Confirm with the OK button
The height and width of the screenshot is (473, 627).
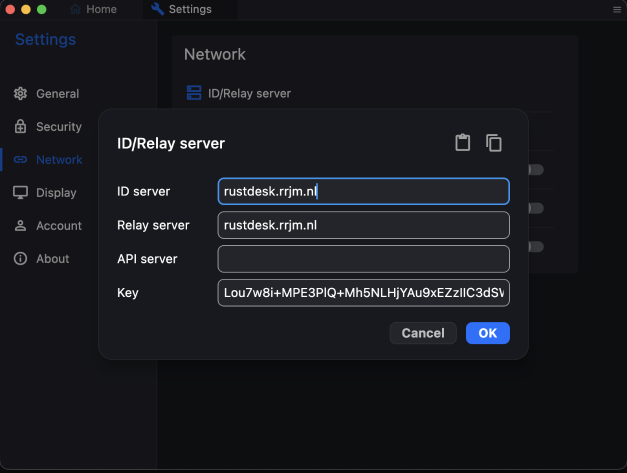click(x=487, y=333)
